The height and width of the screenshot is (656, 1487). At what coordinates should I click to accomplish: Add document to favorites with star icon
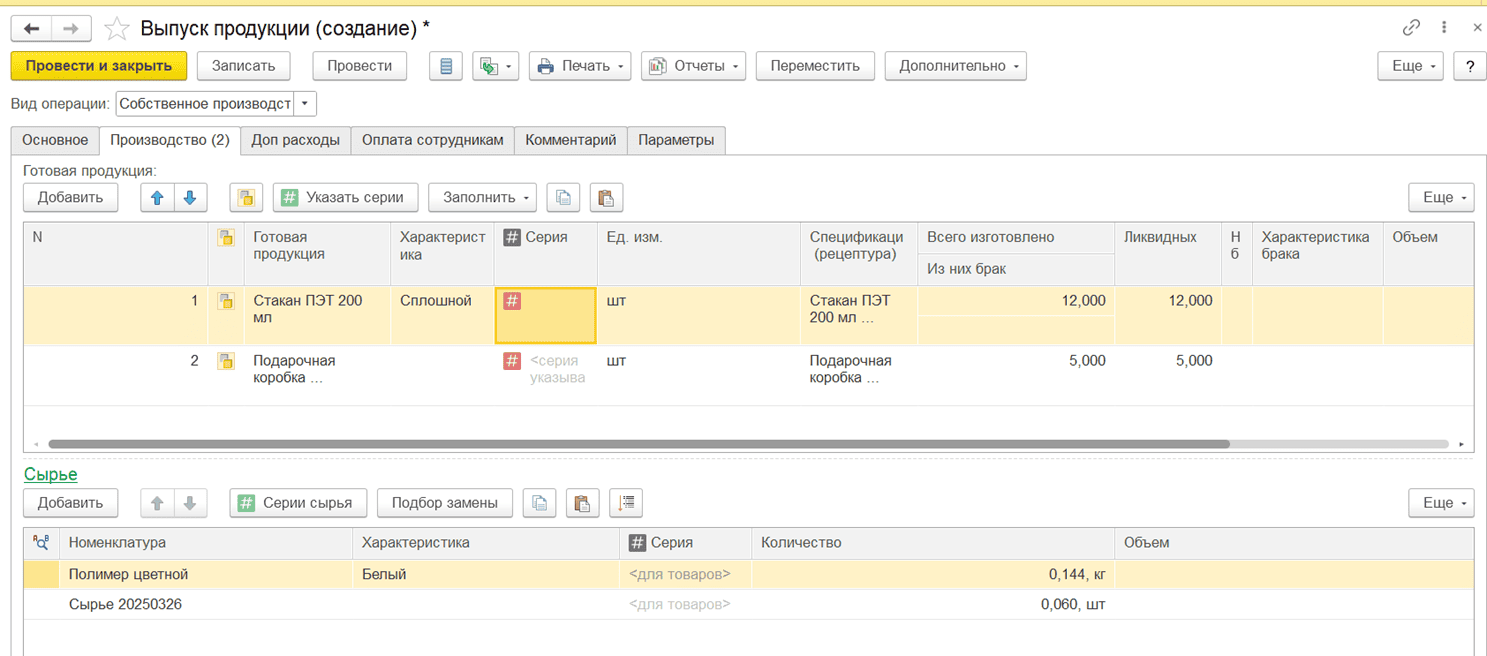117,29
